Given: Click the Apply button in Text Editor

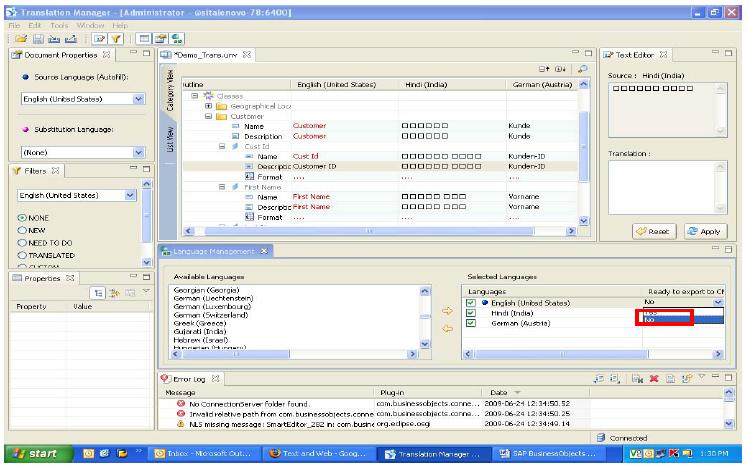Looking at the screenshot, I should coord(705,232).
